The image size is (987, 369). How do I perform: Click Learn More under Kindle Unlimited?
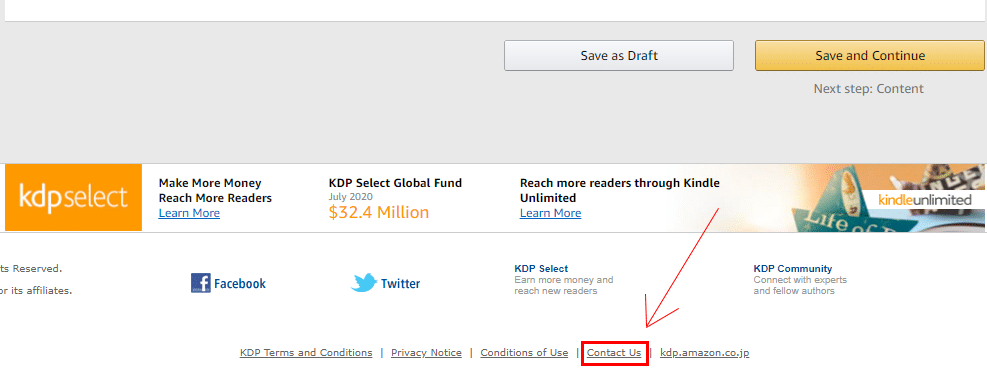tap(550, 213)
